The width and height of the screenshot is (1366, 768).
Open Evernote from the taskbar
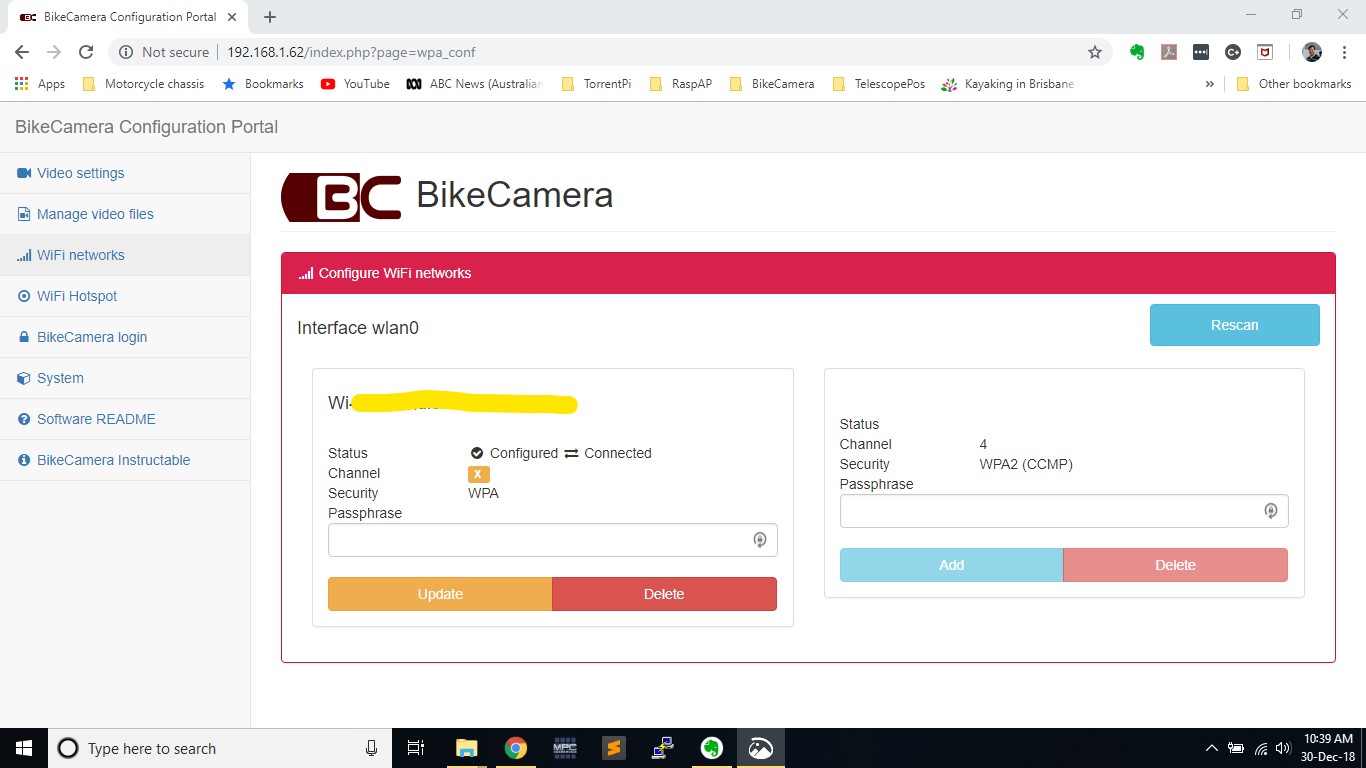coord(711,748)
